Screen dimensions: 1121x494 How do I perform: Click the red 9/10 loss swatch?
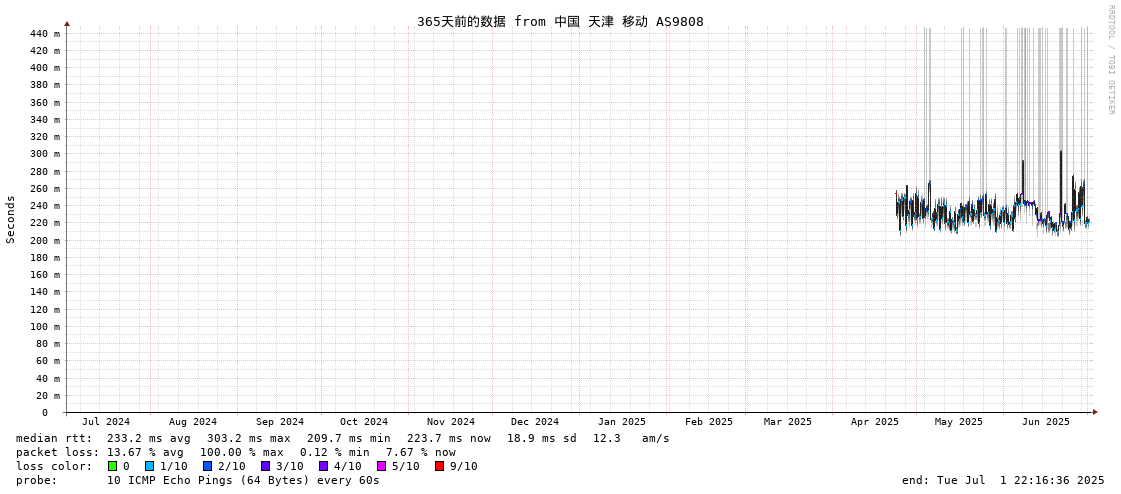(x=439, y=466)
